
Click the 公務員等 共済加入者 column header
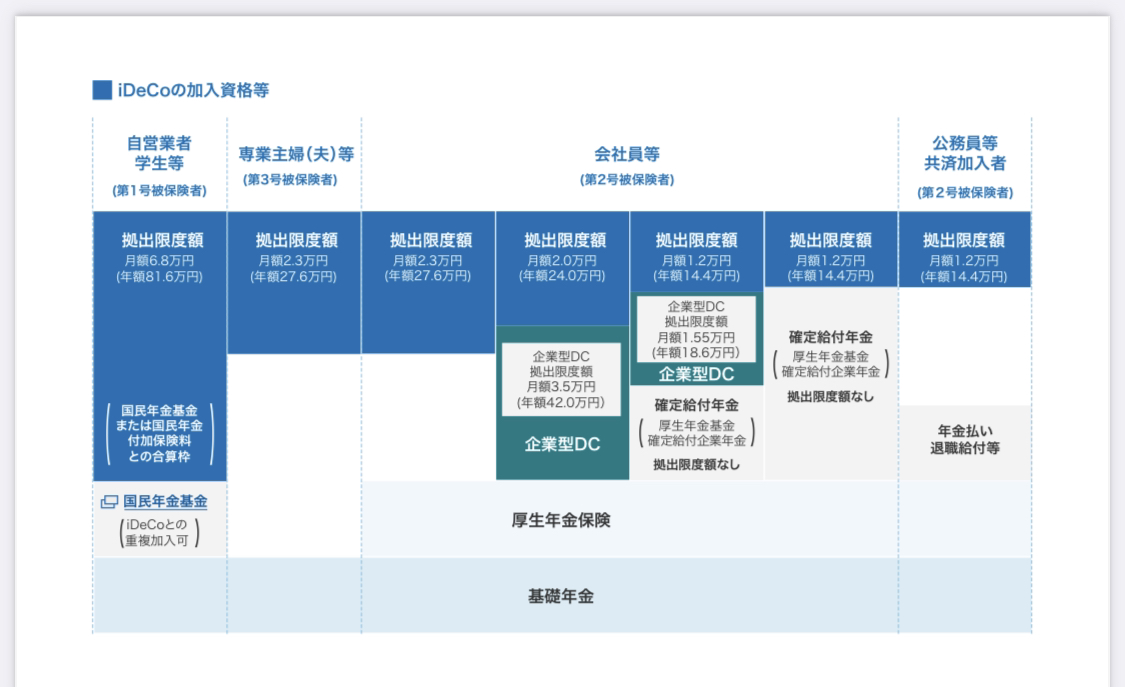pyautogui.click(x=965, y=153)
